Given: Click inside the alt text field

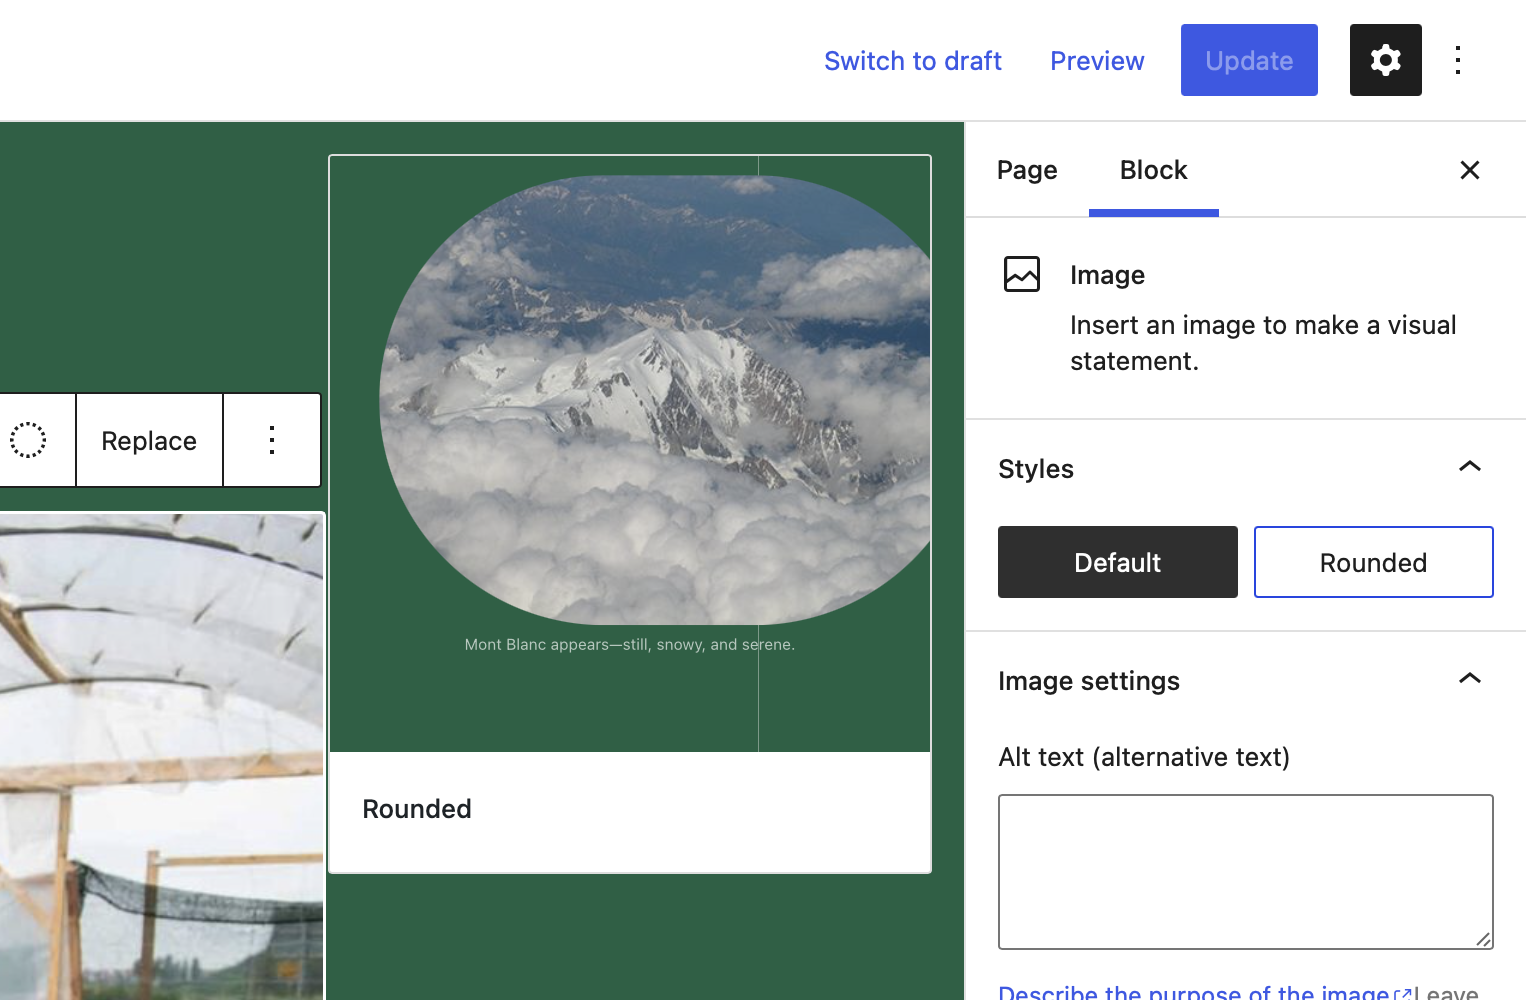Looking at the screenshot, I should point(1245,870).
